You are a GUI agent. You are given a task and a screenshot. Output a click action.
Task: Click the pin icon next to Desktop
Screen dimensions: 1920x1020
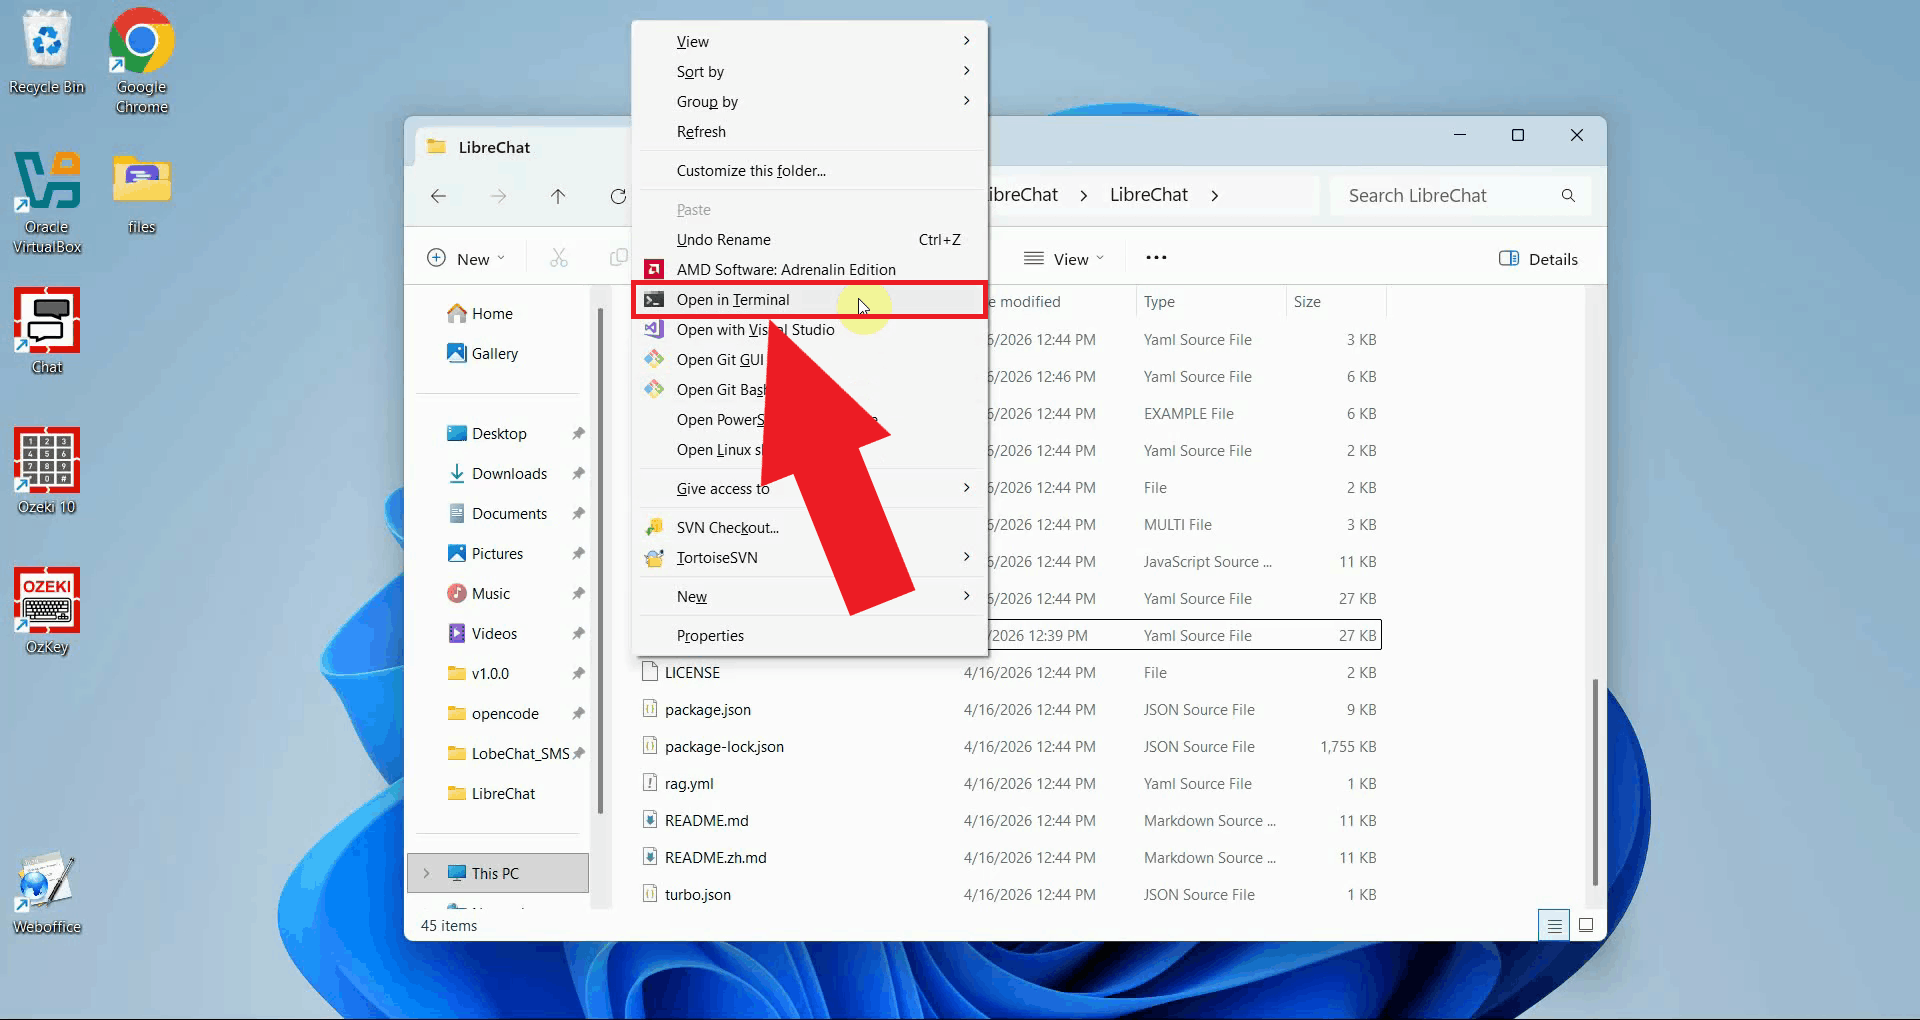tap(578, 433)
